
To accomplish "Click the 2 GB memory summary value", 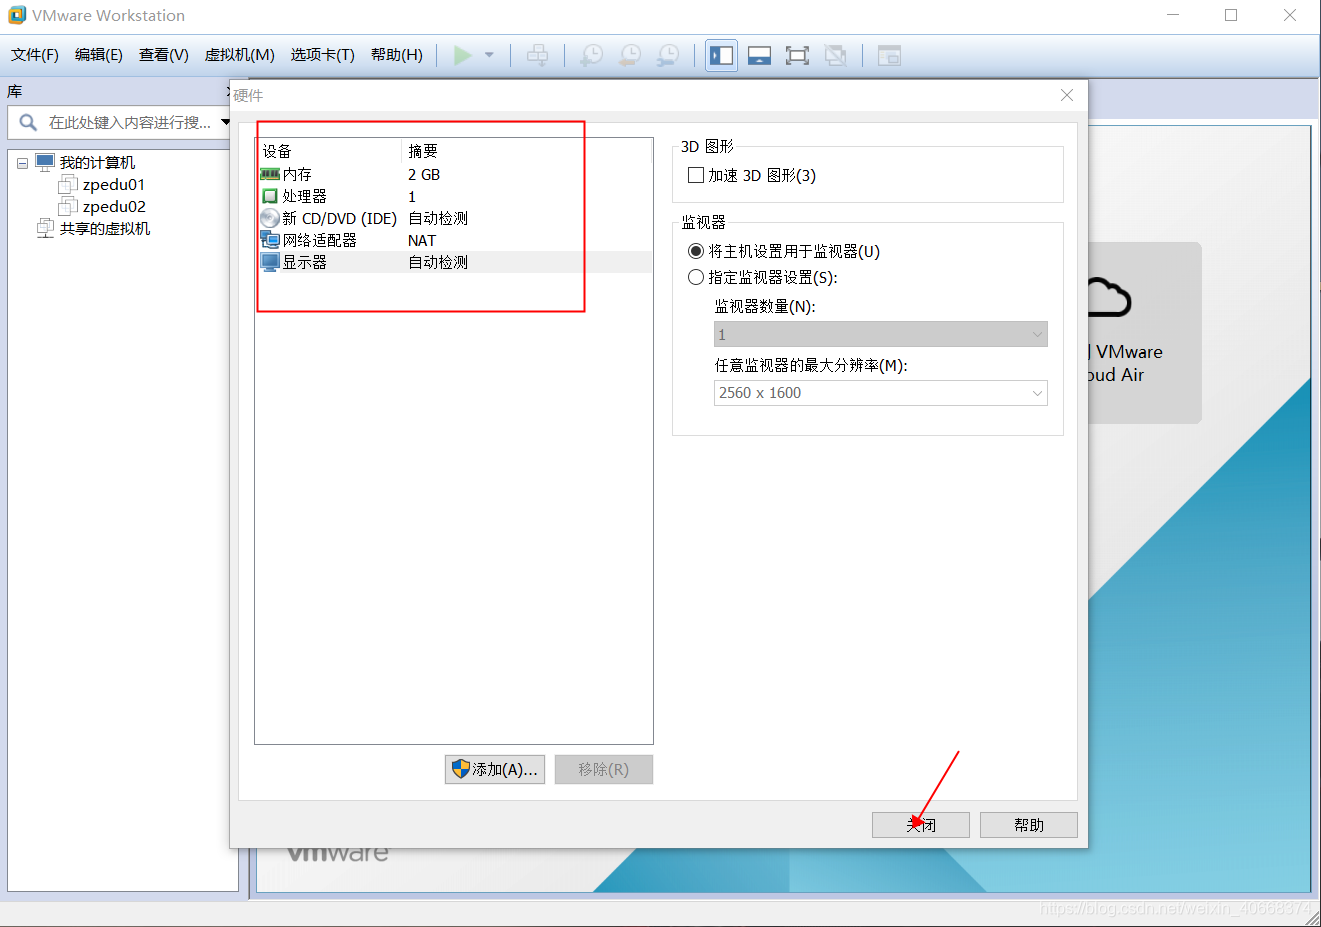I will (424, 174).
